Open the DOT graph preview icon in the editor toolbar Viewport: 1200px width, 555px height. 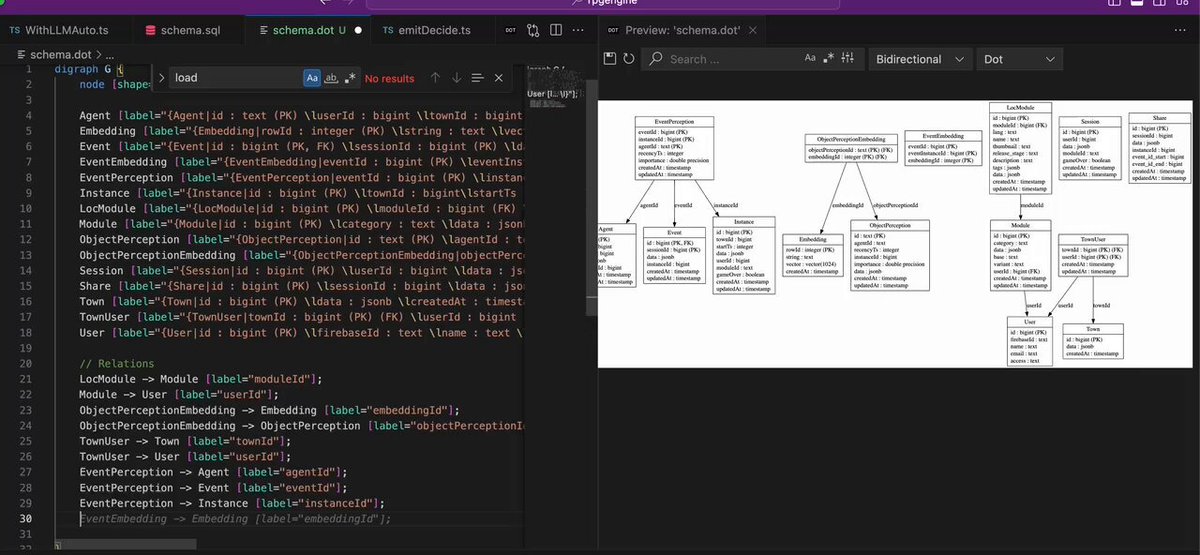[511, 31]
